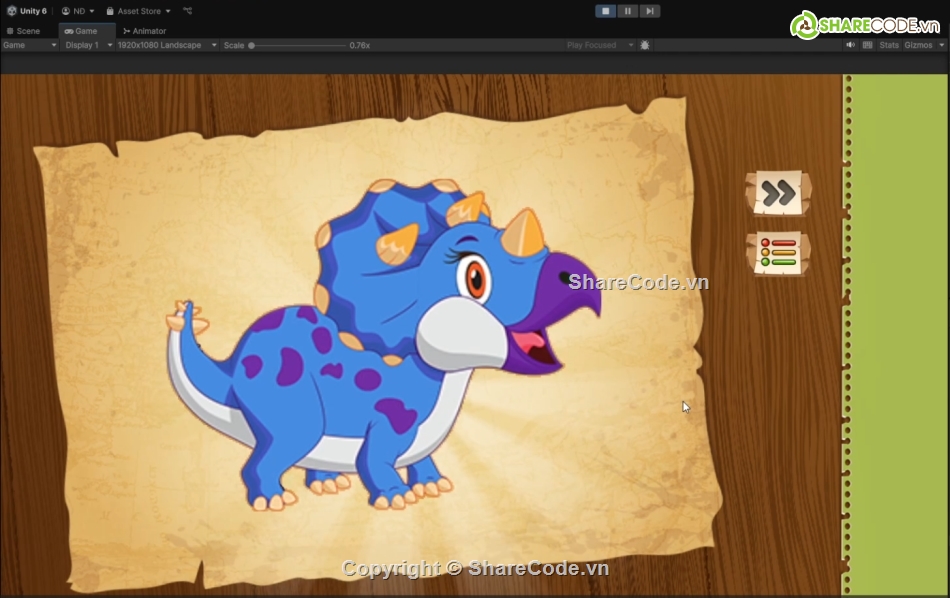Toggle Gizmos in the Game view
Viewport: 950px width, 598px height.
coord(918,45)
